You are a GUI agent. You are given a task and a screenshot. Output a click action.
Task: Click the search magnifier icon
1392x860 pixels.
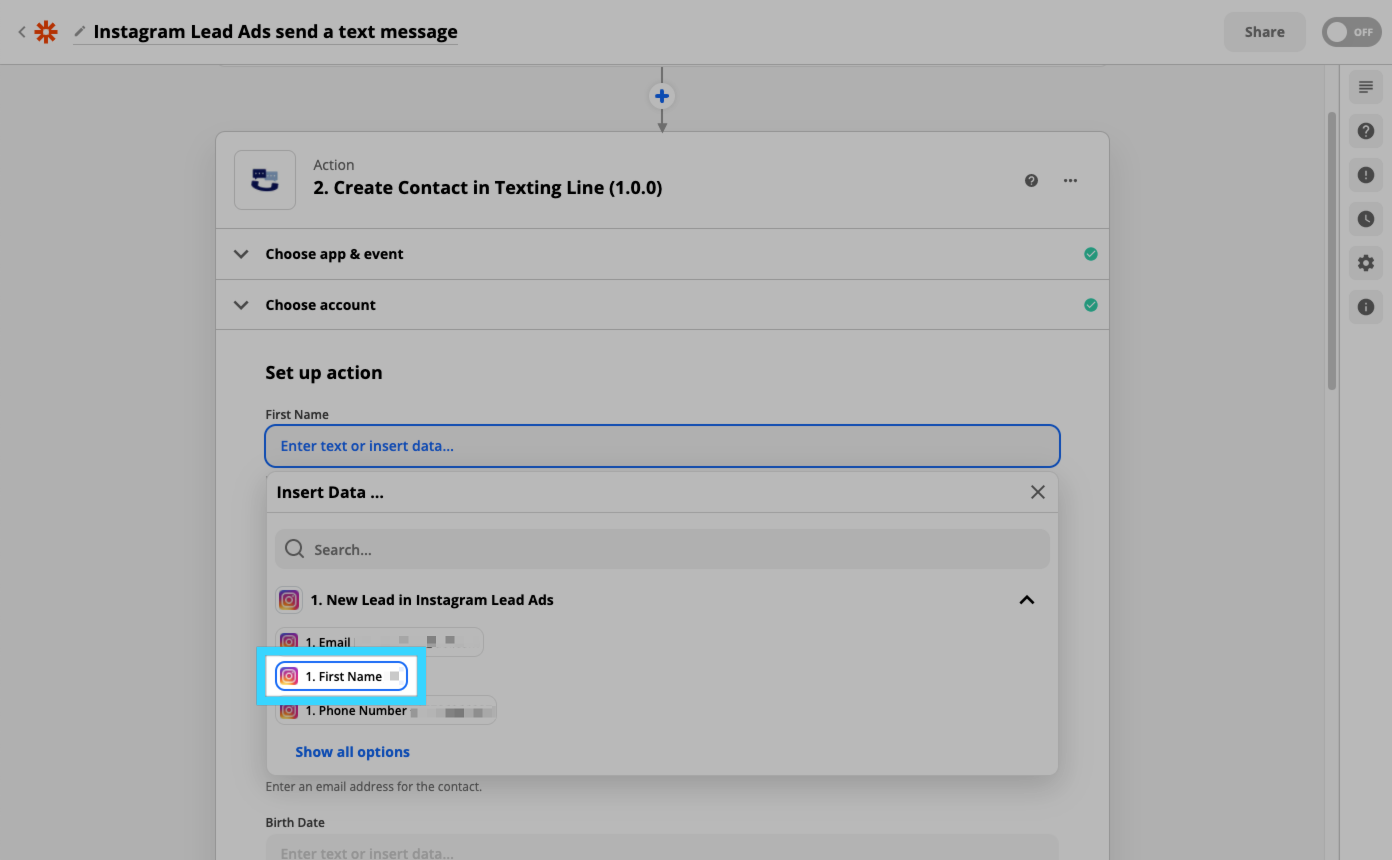294,549
